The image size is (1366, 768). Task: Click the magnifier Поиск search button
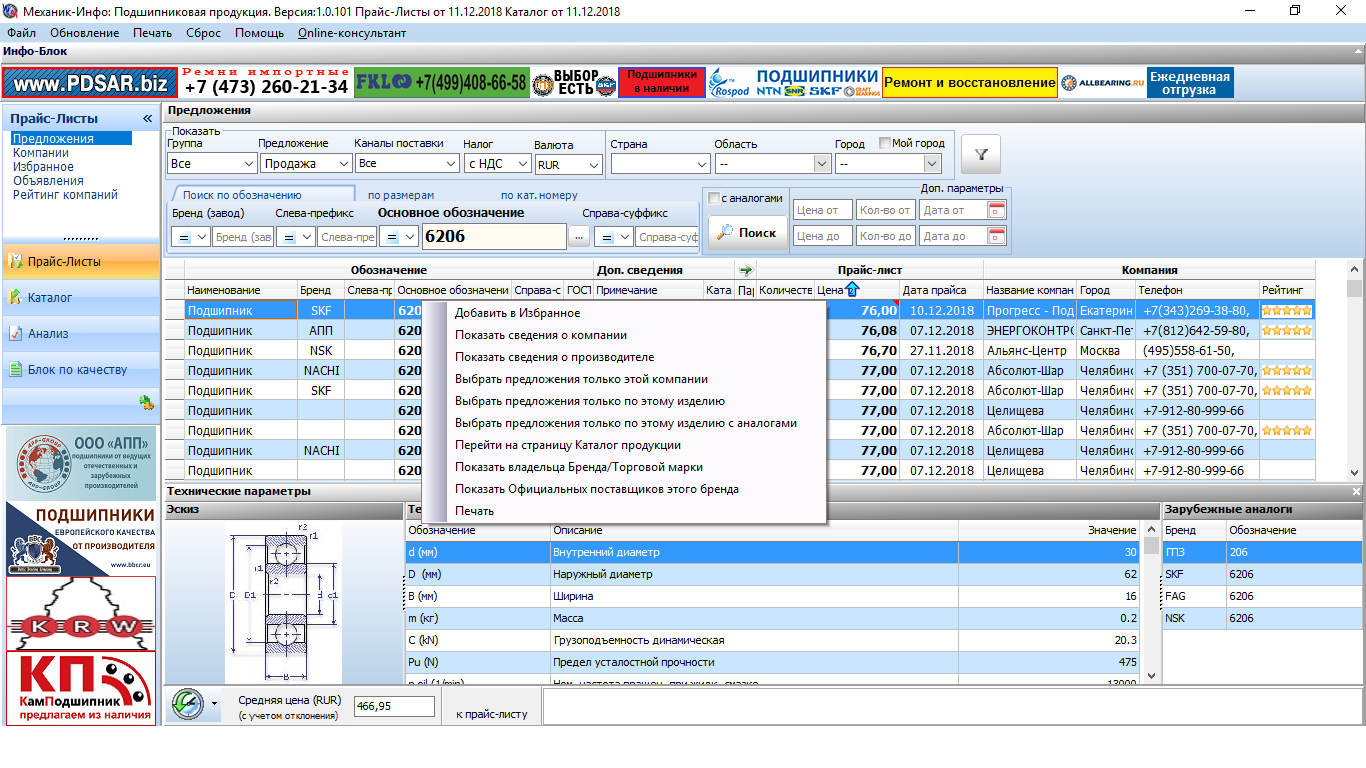[748, 232]
